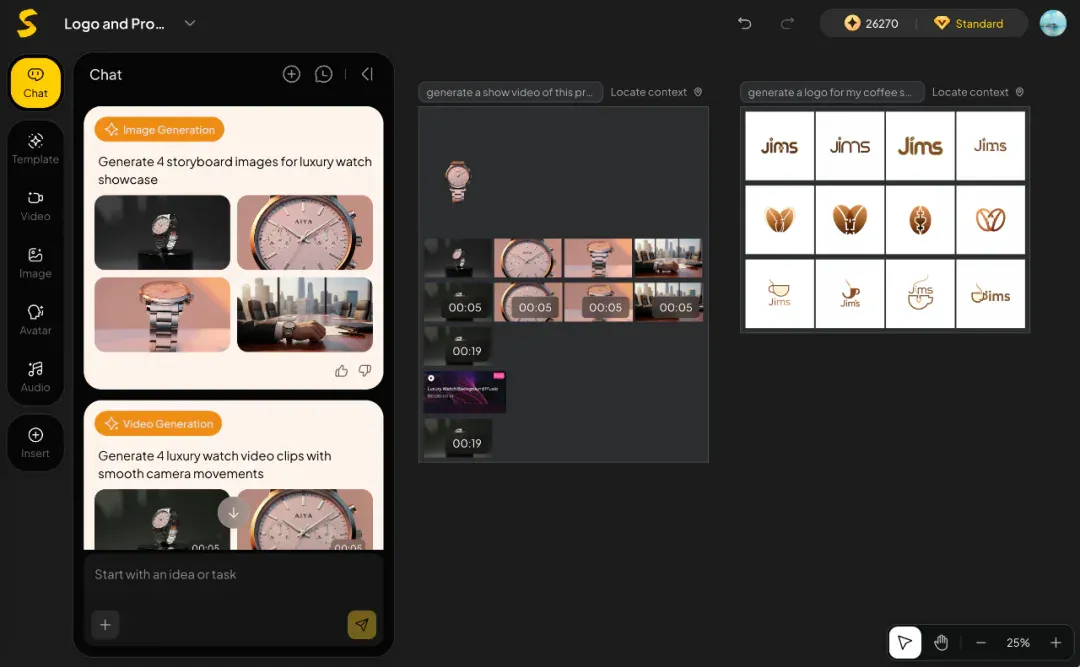Open the Standard plan badge

pyautogui.click(x=968, y=23)
